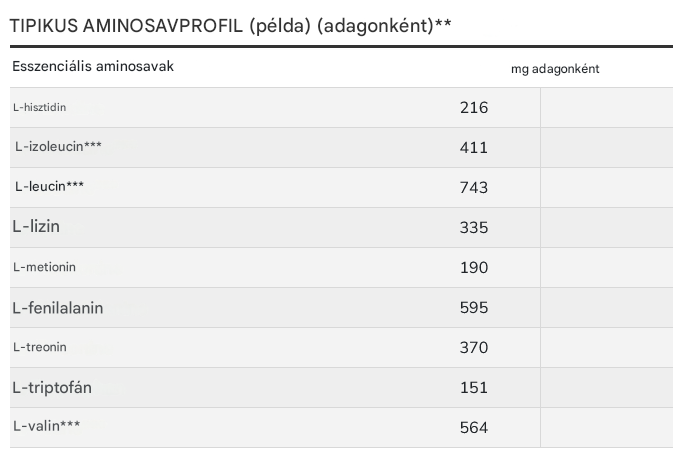The image size is (685, 458).
Task: Select the L-valin row label
Action: (47, 426)
